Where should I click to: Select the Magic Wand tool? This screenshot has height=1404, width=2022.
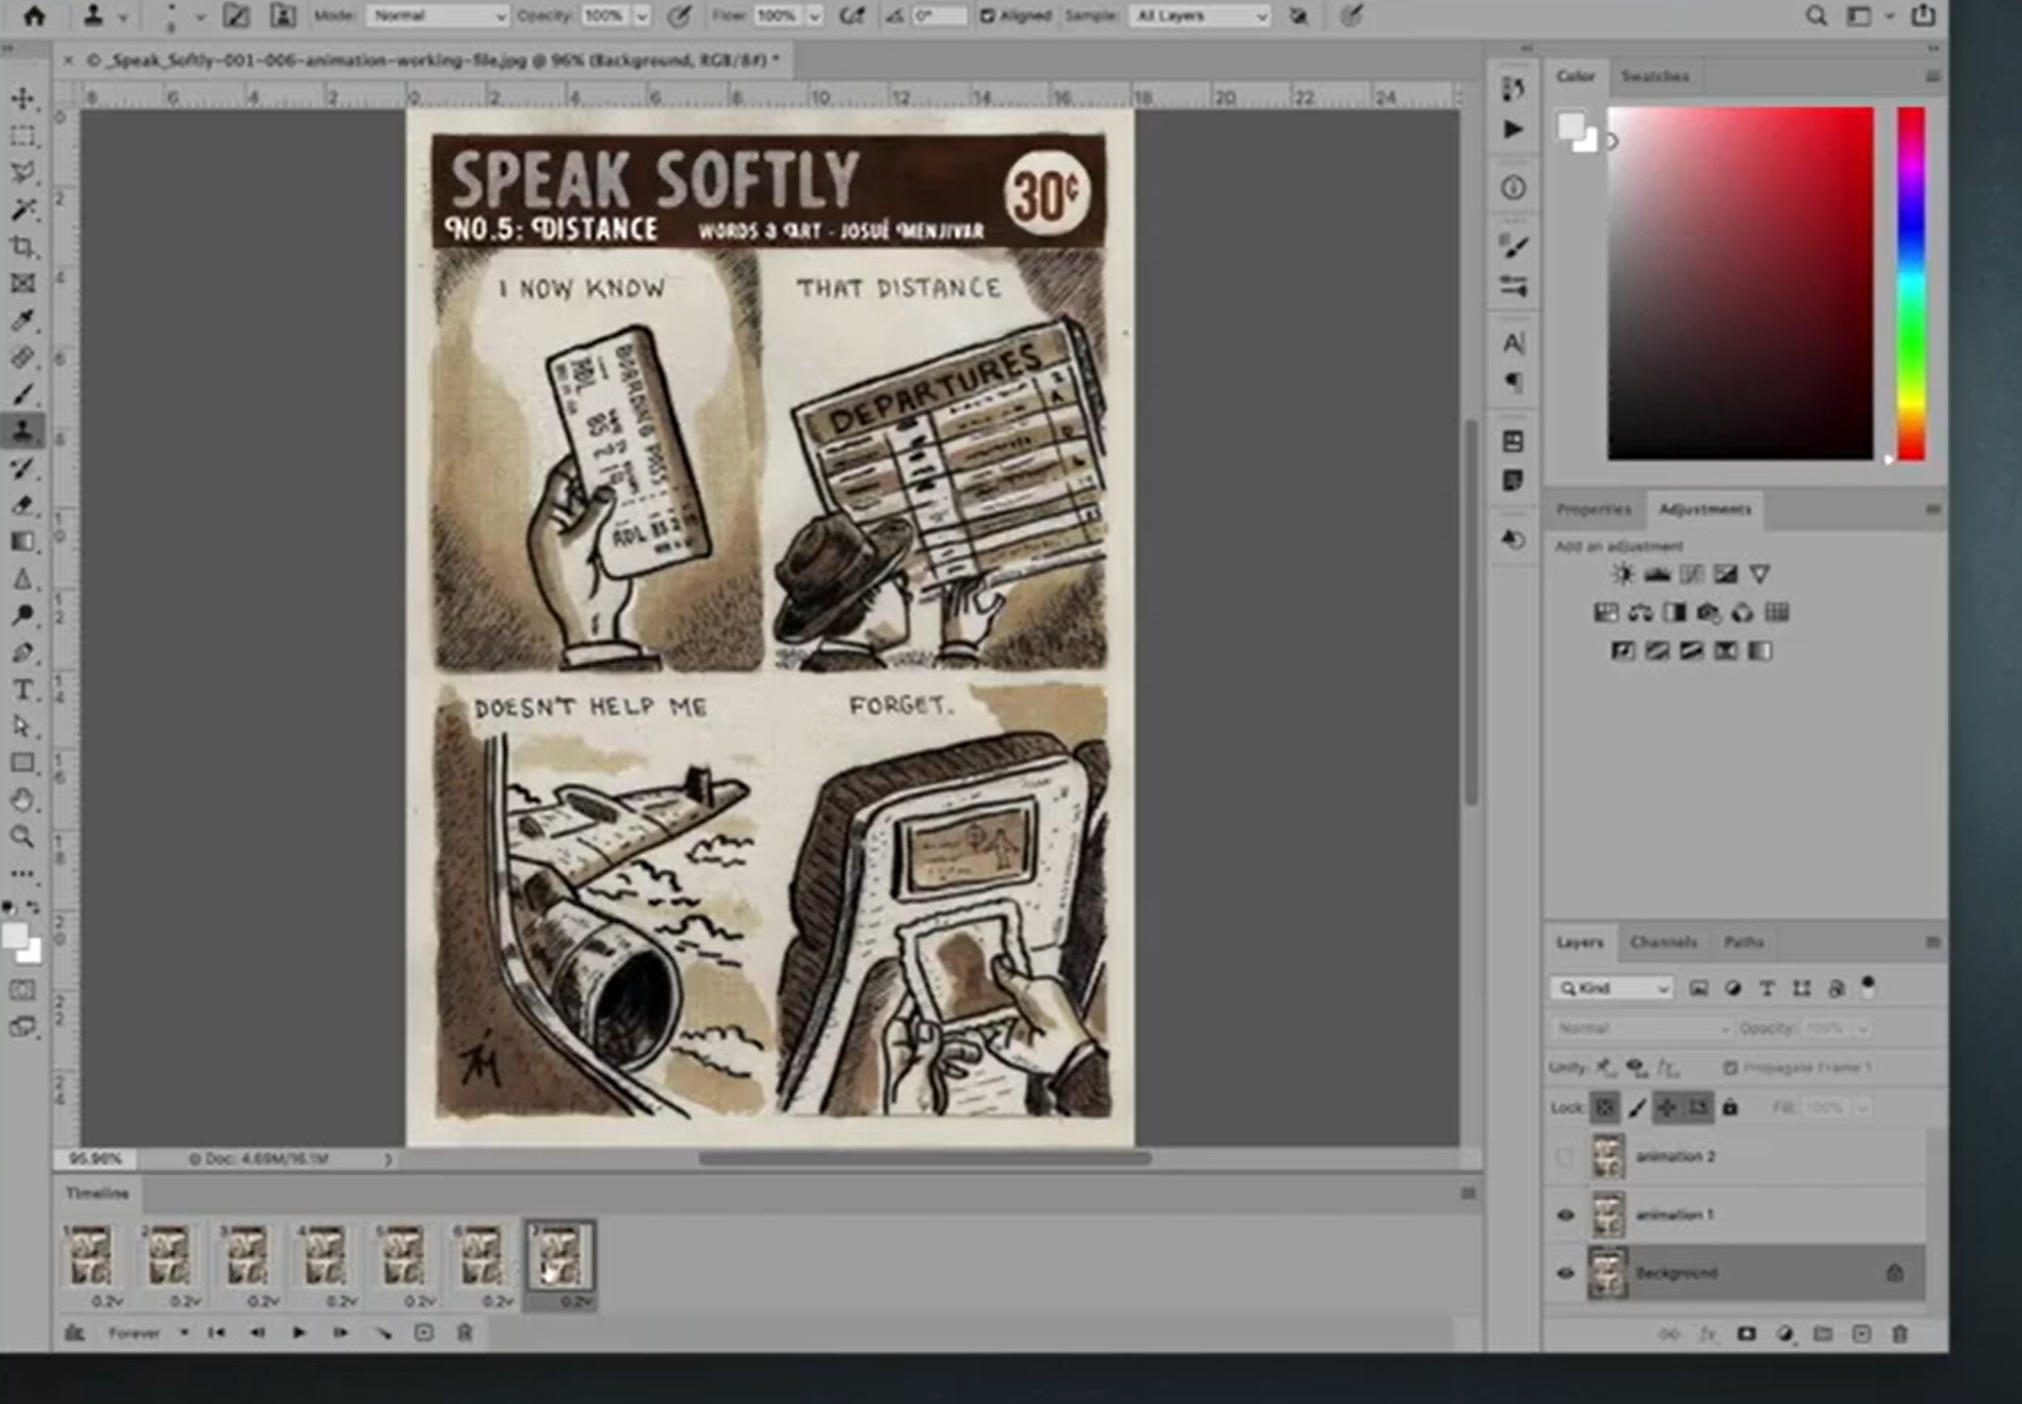coord(23,209)
